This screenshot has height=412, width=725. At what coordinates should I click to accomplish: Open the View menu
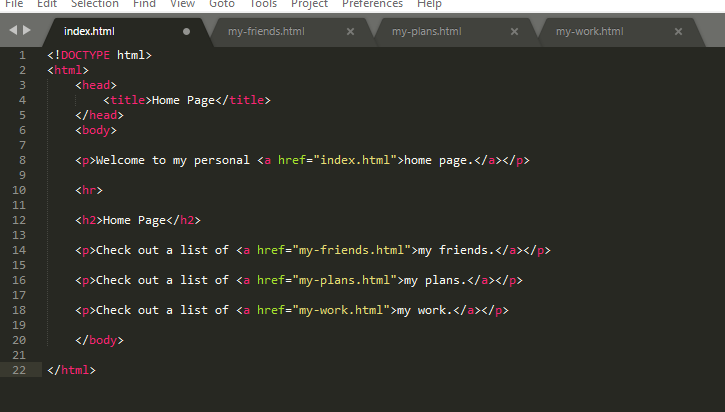tap(182, 4)
